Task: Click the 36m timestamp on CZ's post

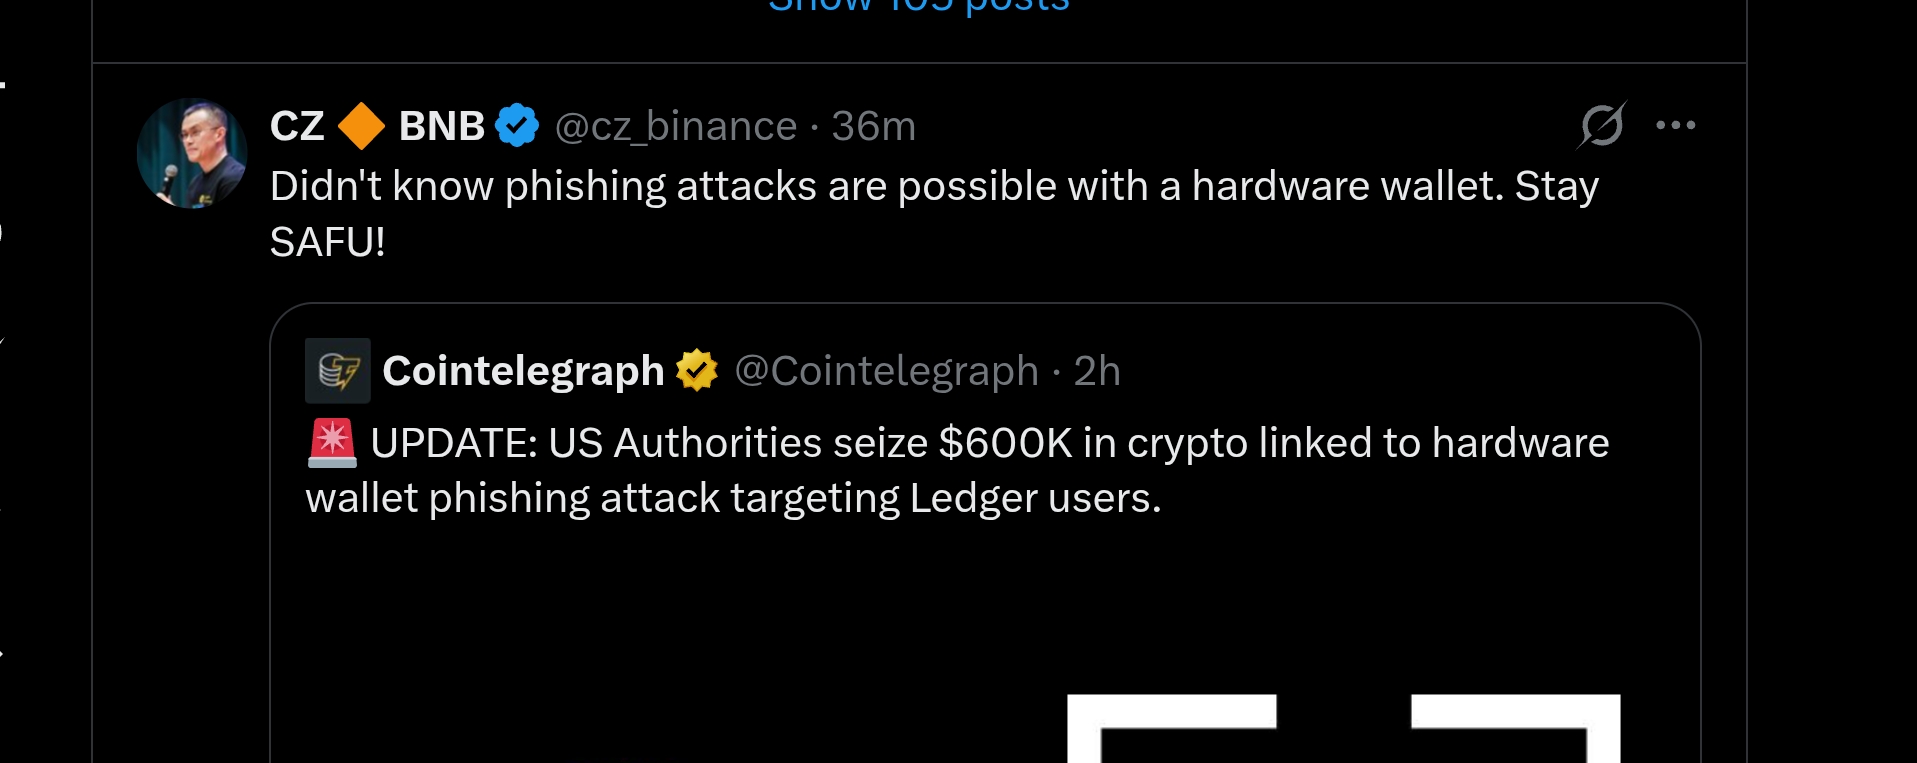Action: pos(873,127)
